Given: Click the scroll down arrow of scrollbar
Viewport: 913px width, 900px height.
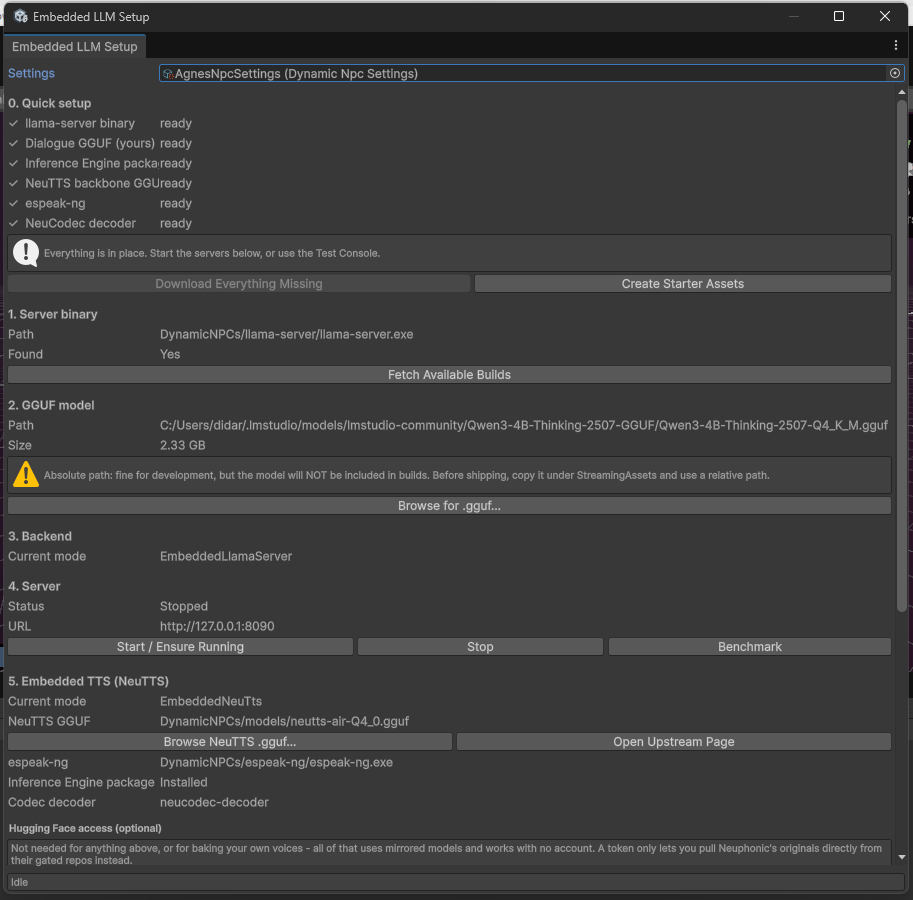Looking at the screenshot, I should pyautogui.click(x=902, y=857).
